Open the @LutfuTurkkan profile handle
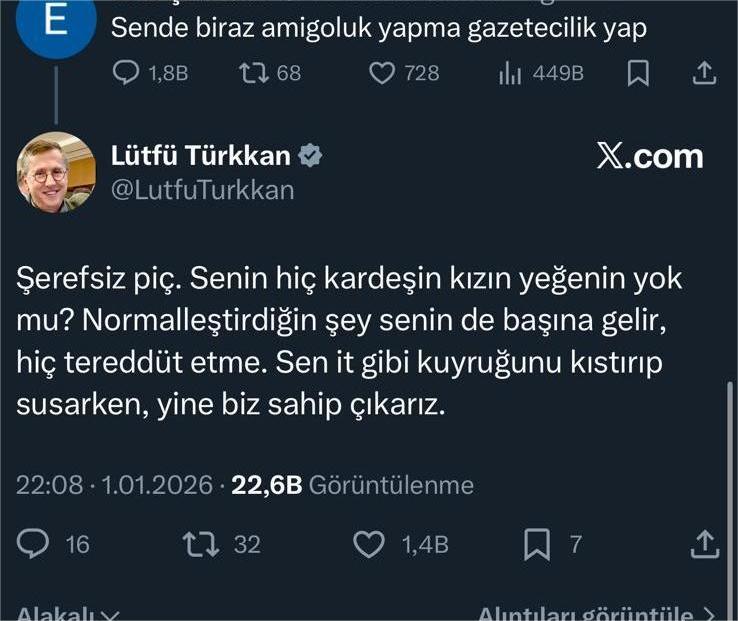Screen dimensions: 738x621 [201, 190]
